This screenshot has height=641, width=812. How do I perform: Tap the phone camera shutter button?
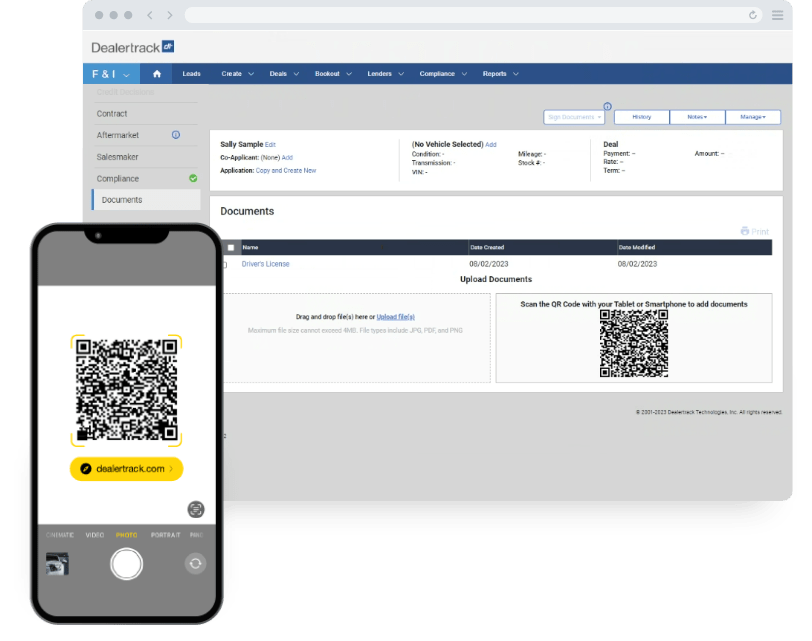126,564
